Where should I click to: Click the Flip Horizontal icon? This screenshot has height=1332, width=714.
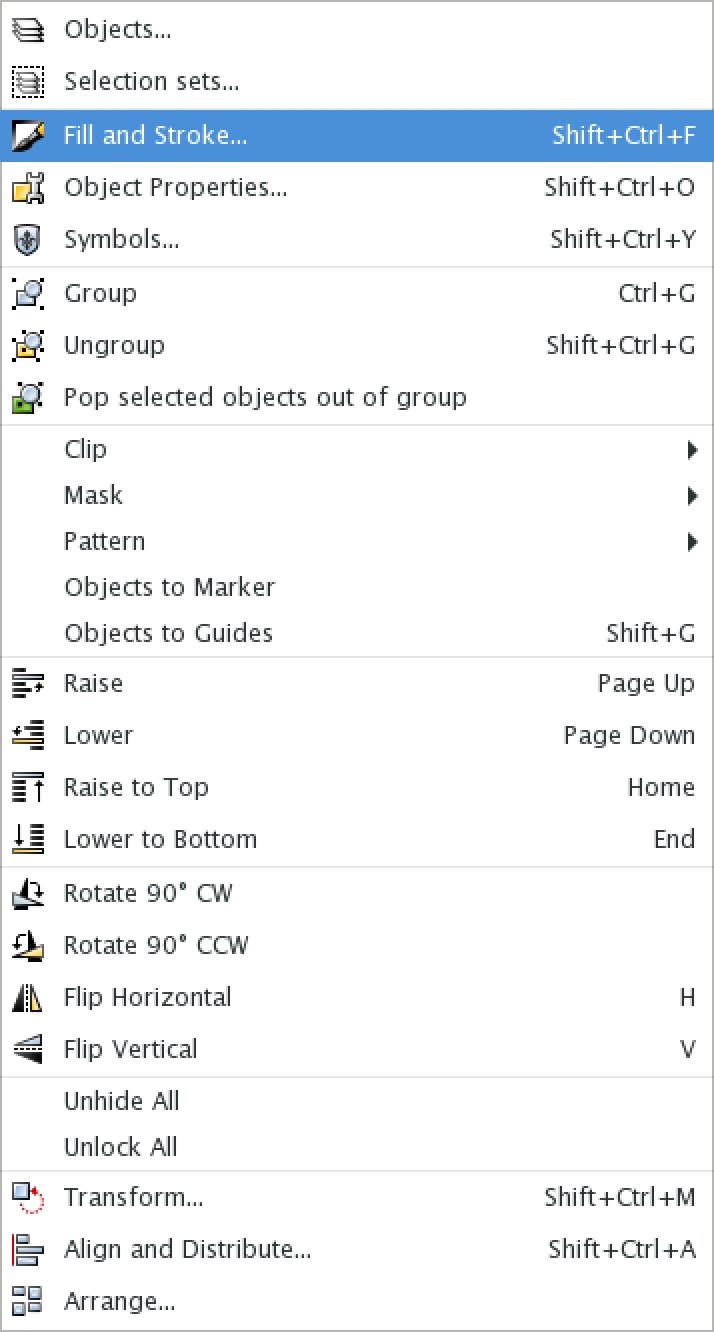(x=27, y=997)
